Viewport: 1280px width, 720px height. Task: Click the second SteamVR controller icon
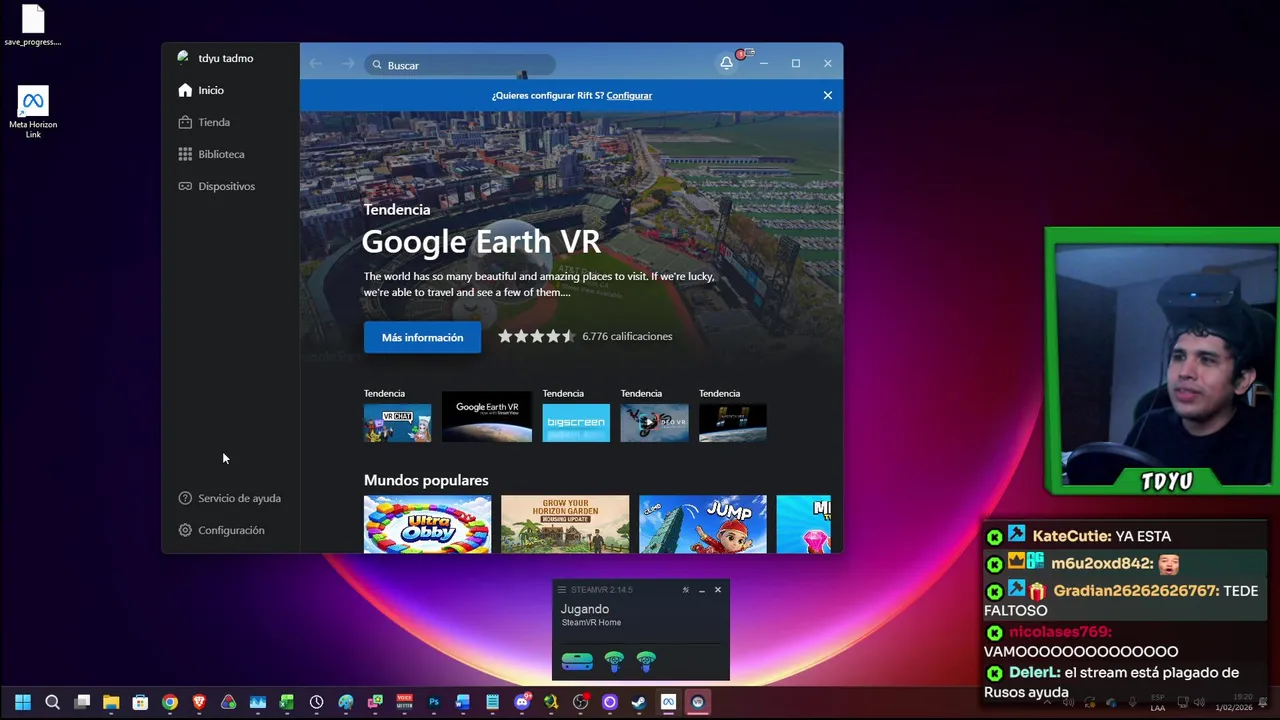(646, 661)
